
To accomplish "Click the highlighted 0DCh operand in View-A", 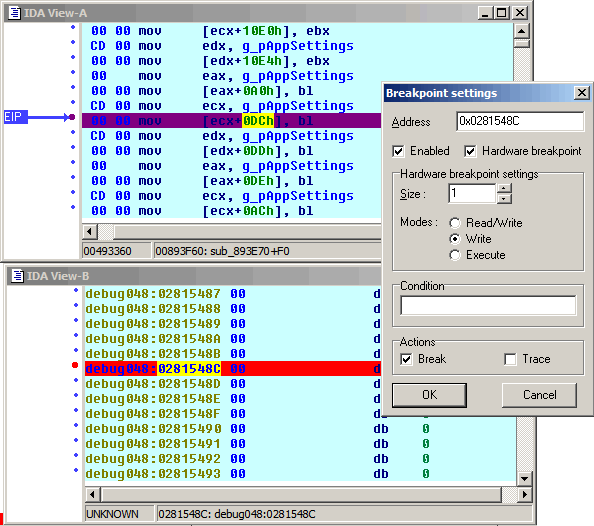I will click(x=258, y=121).
